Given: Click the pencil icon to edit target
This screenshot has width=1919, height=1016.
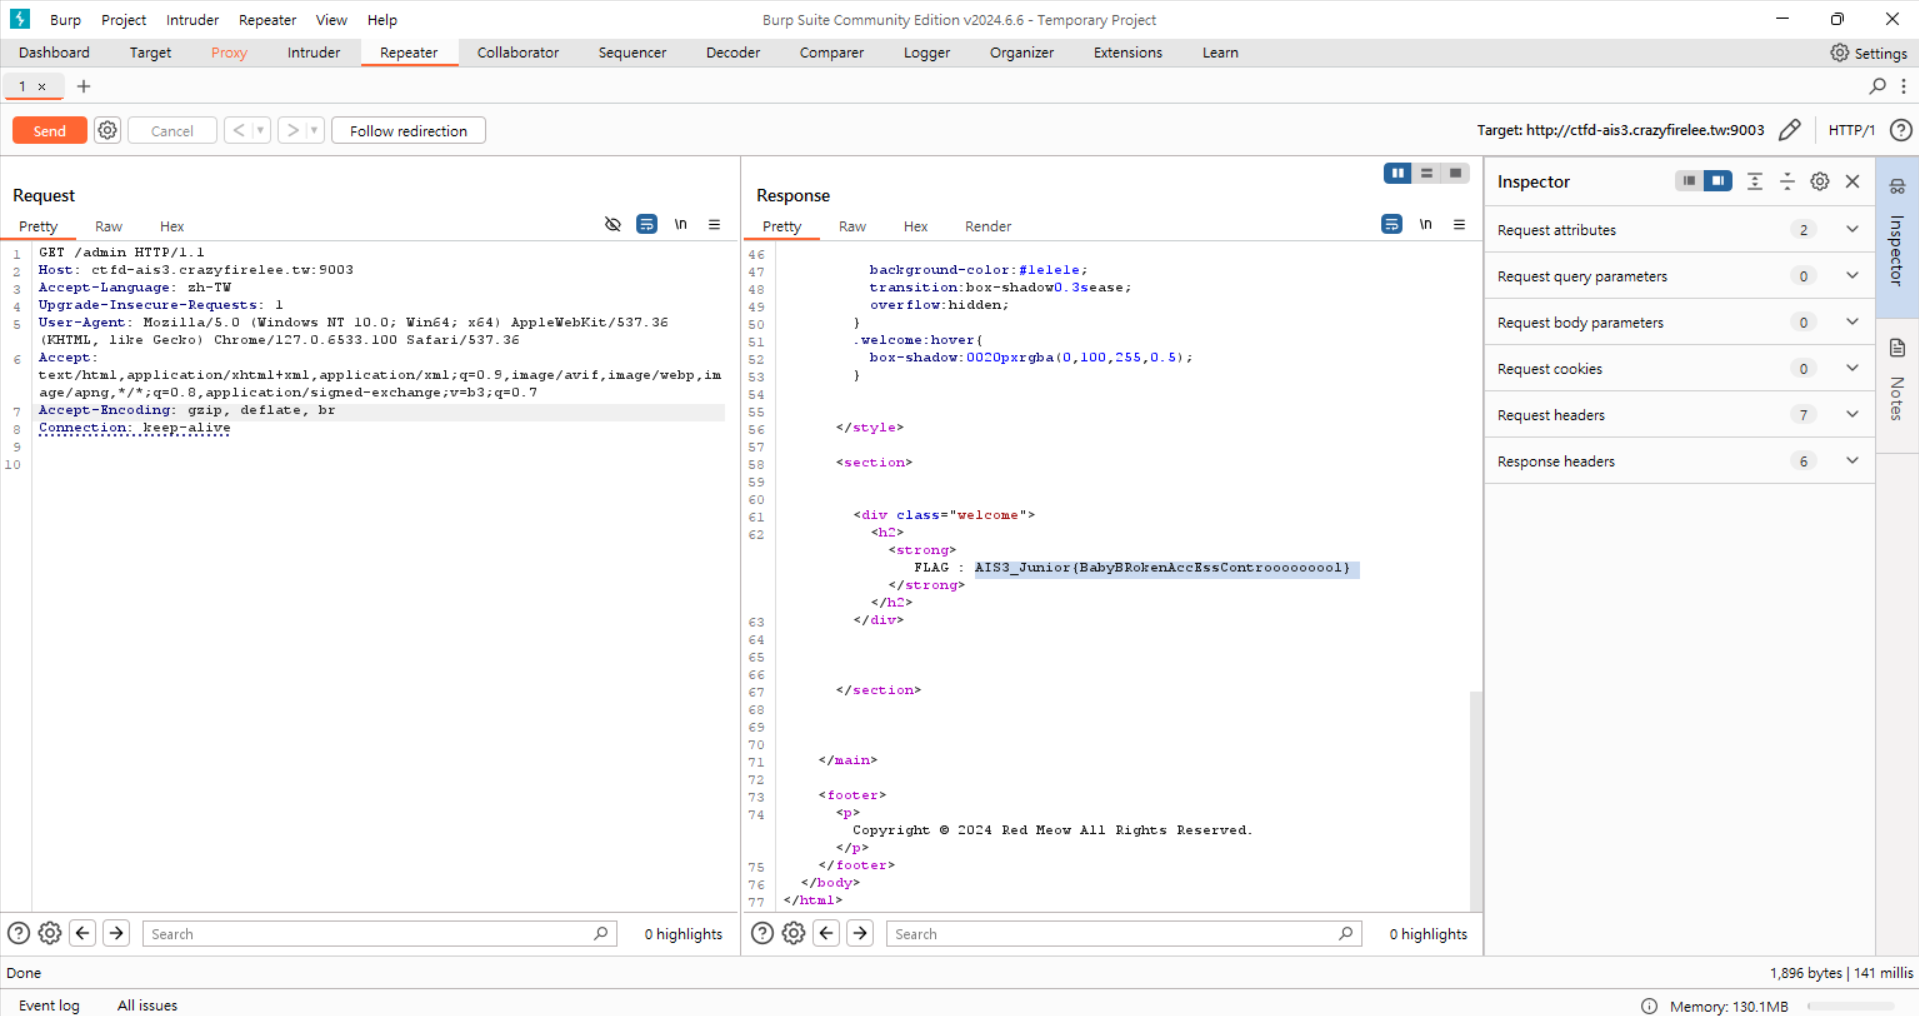Looking at the screenshot, I should tap(1789, 130).
